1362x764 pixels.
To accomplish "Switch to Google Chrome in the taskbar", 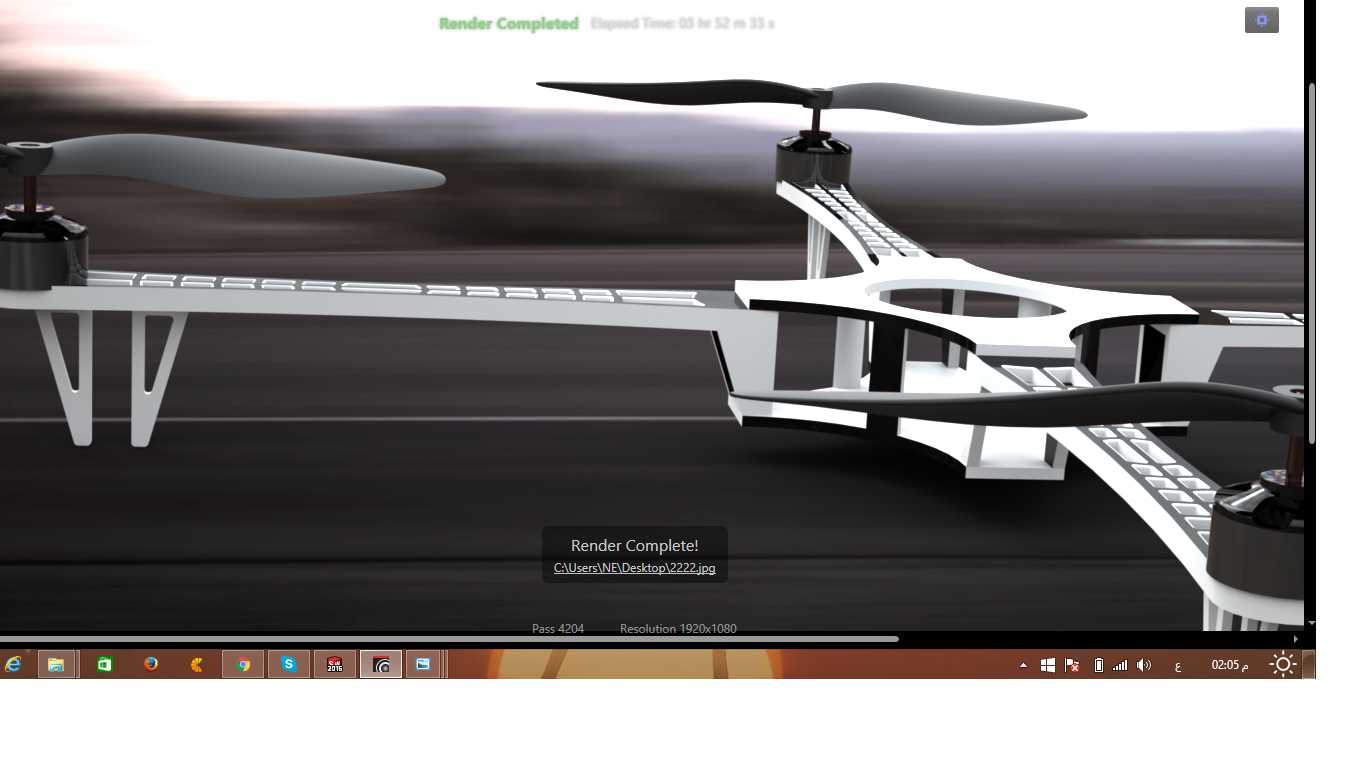I will click(243, 664).
